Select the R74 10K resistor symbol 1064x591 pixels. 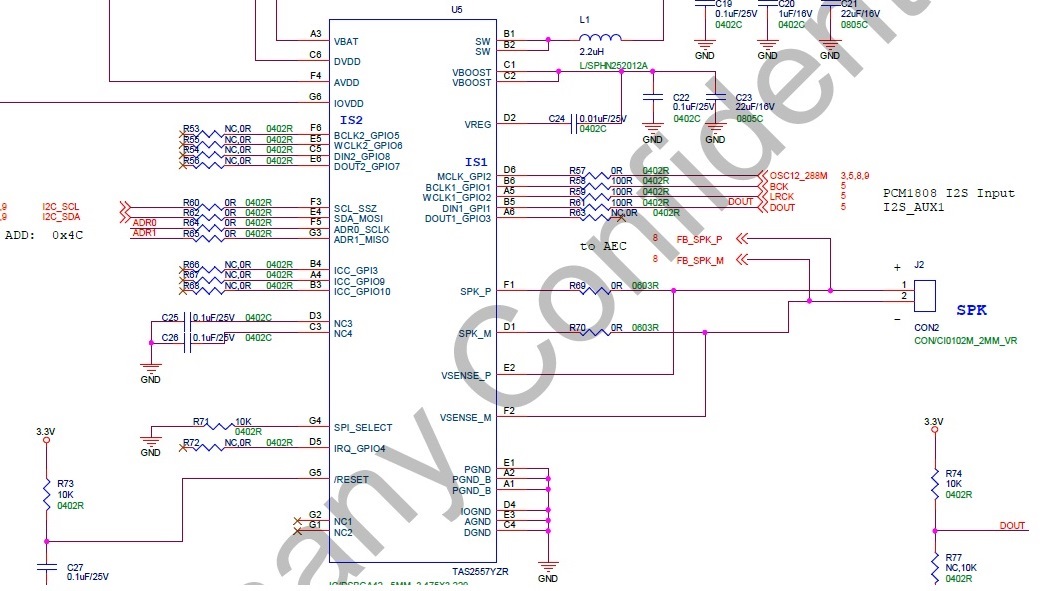935,484
